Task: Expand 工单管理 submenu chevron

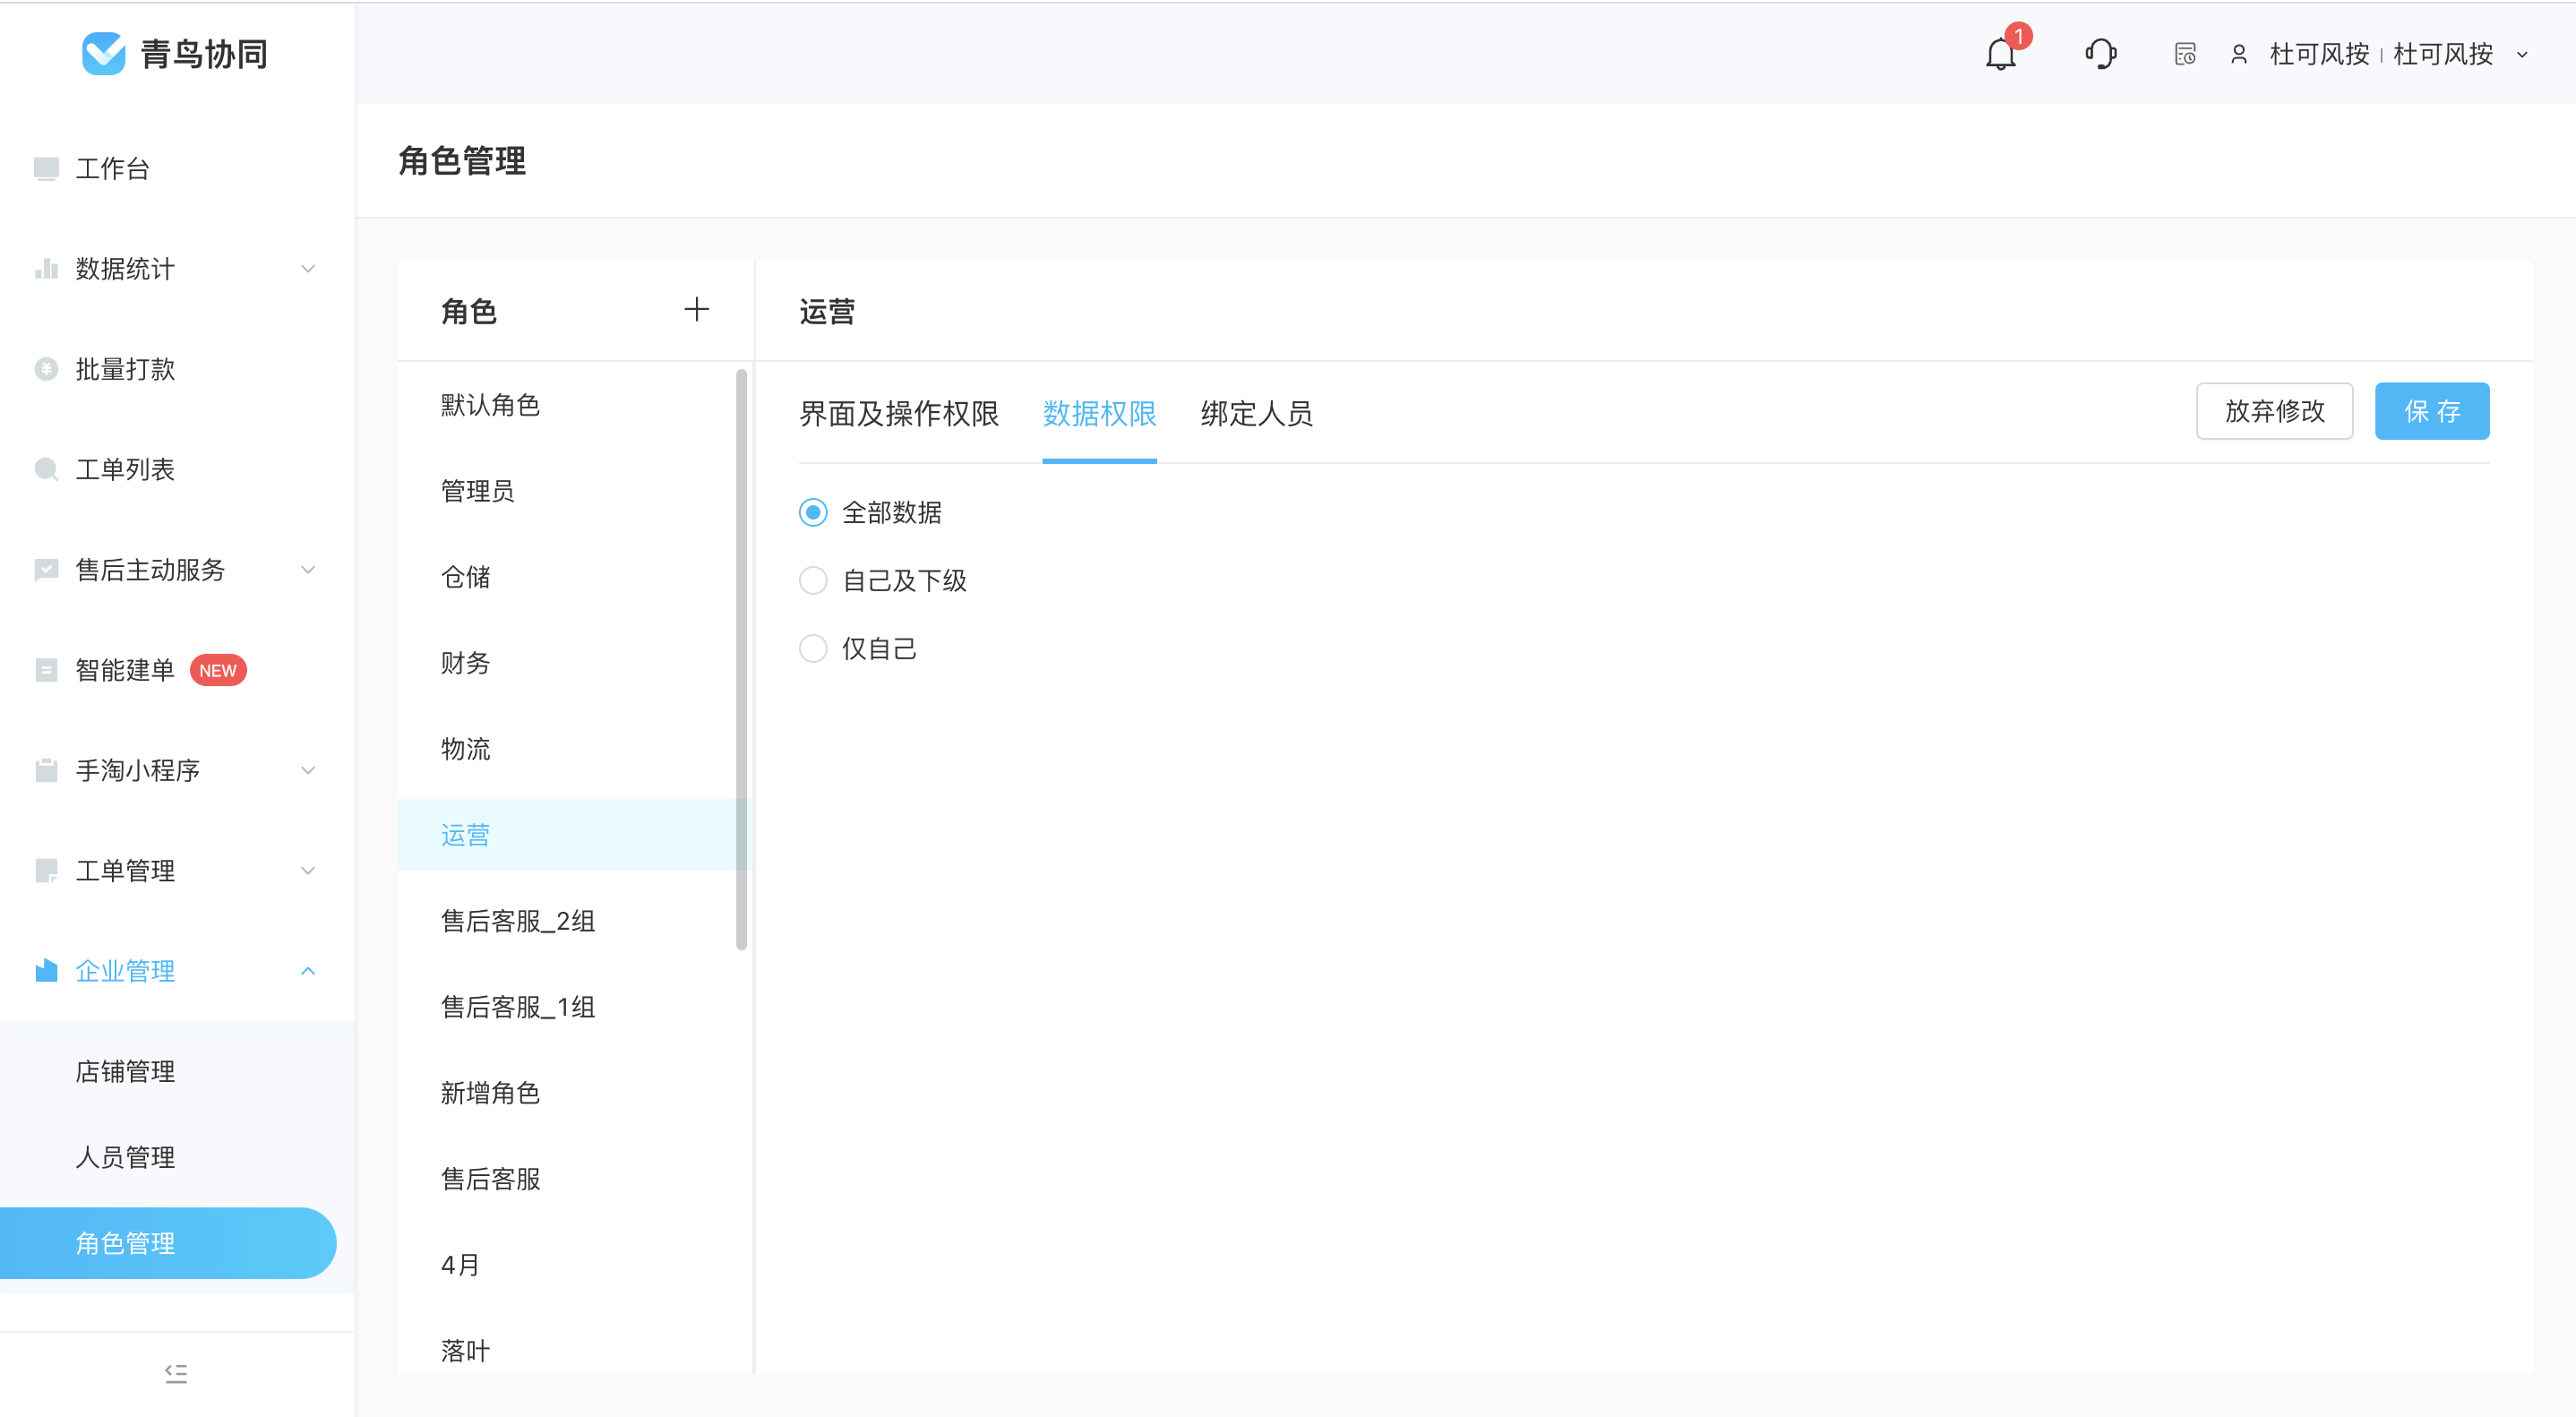Action: click(x=308, y=870)
